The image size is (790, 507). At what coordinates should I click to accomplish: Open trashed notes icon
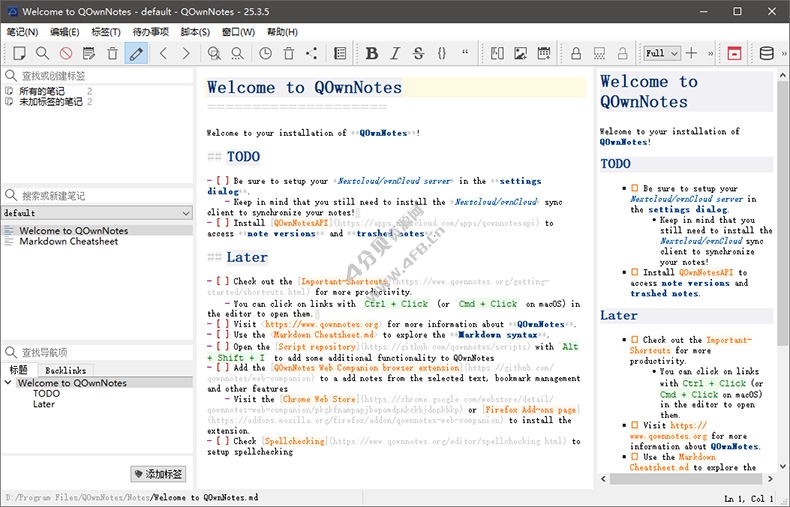click(289, 53)
